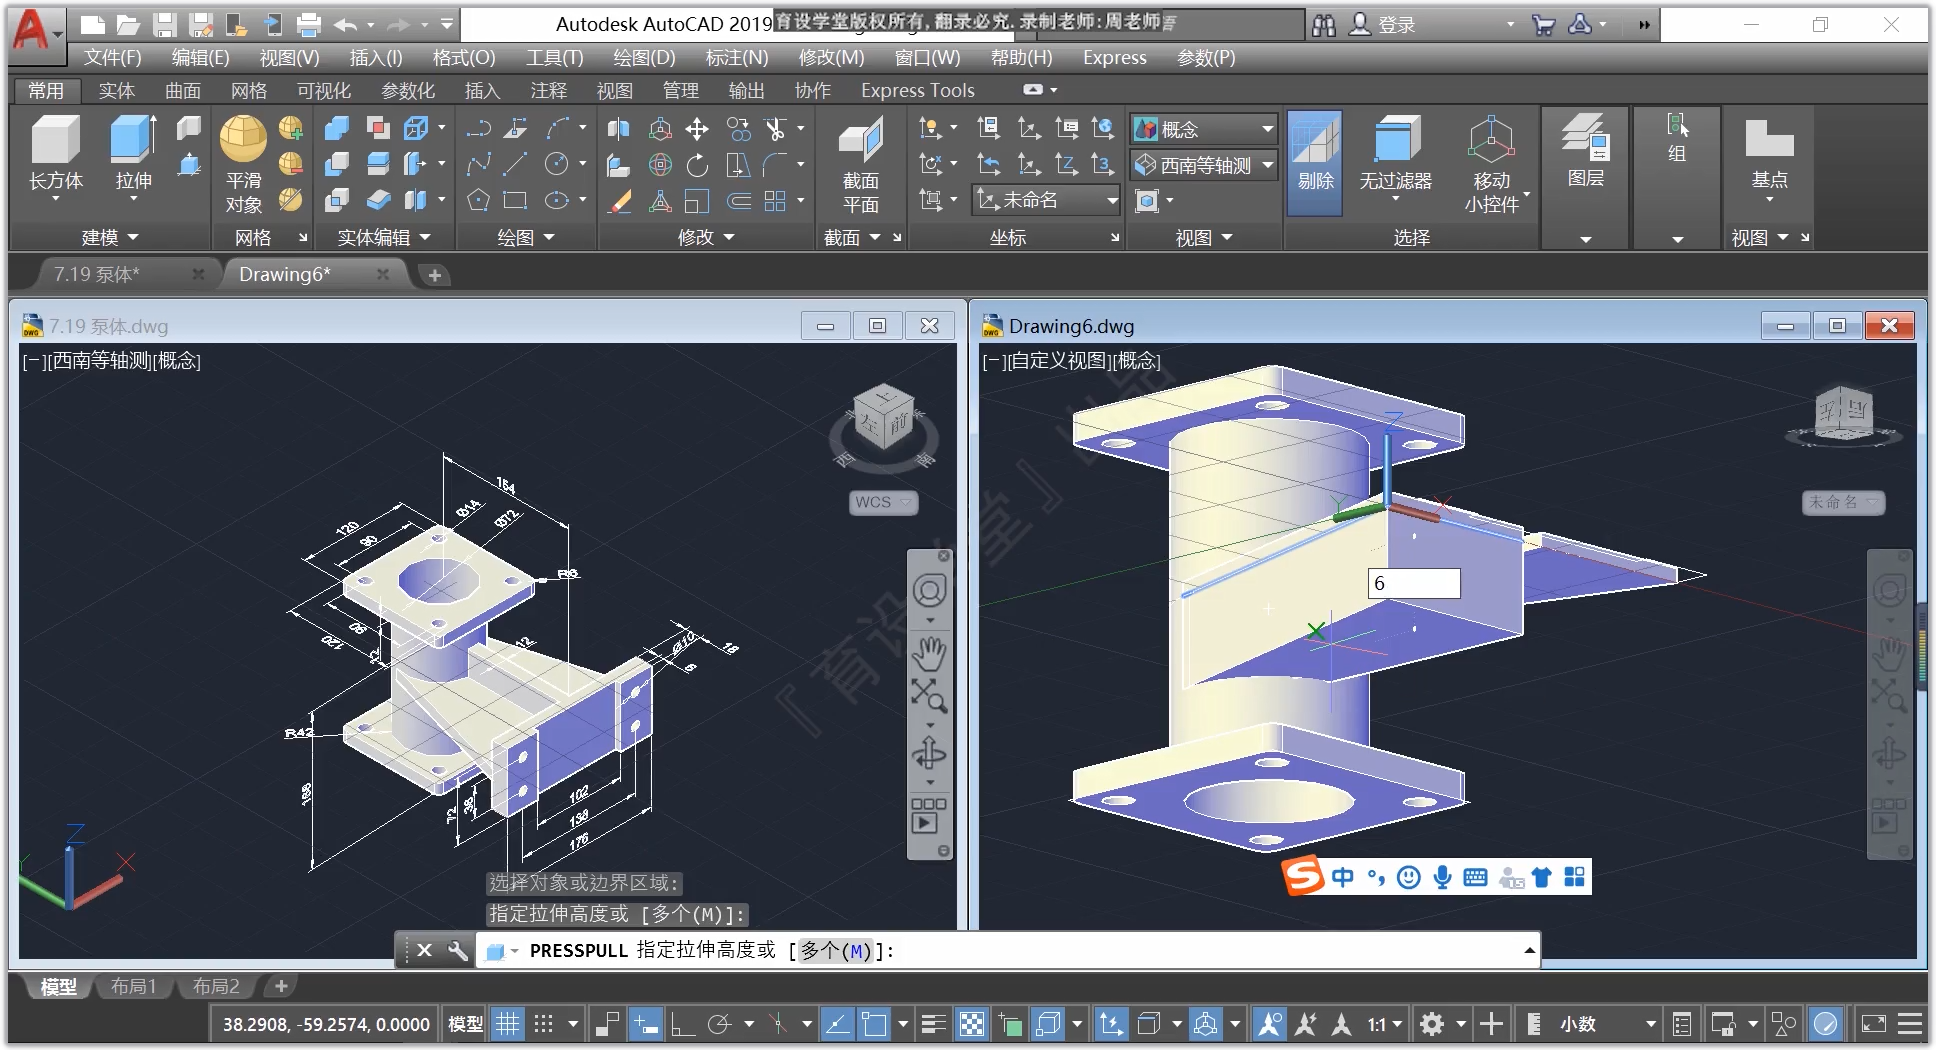The height and width of the screenshot is (1051, 1936).
Task: Click the new drawing tab plus button
Action: 434,275
